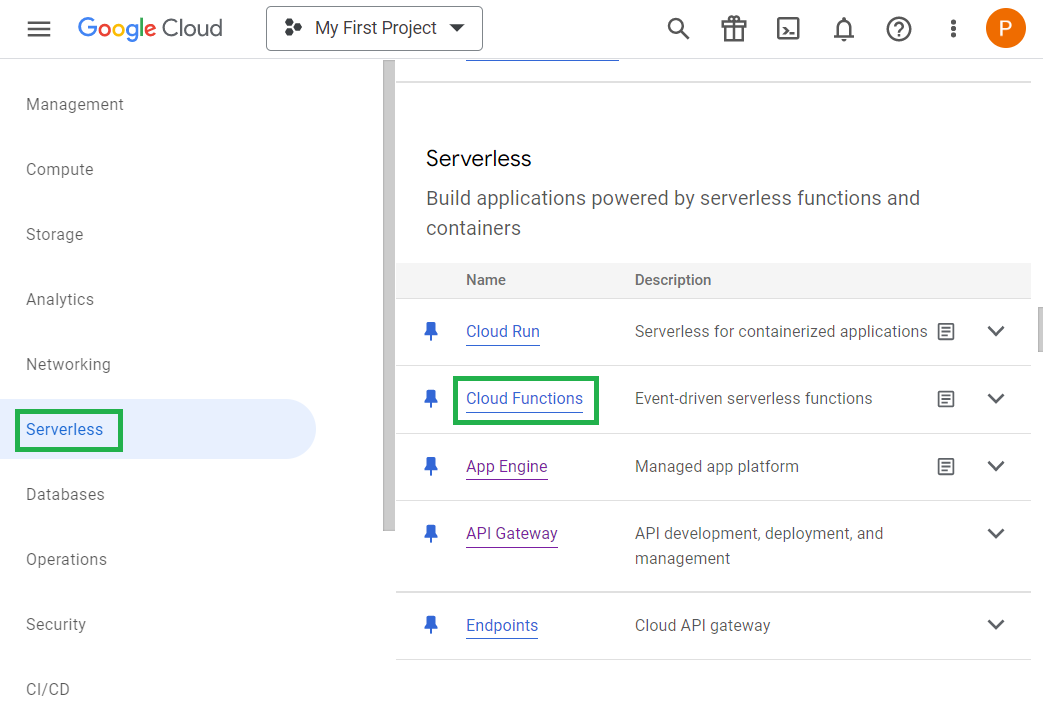
Task: Go to Storage category
Action: point(55,234)
